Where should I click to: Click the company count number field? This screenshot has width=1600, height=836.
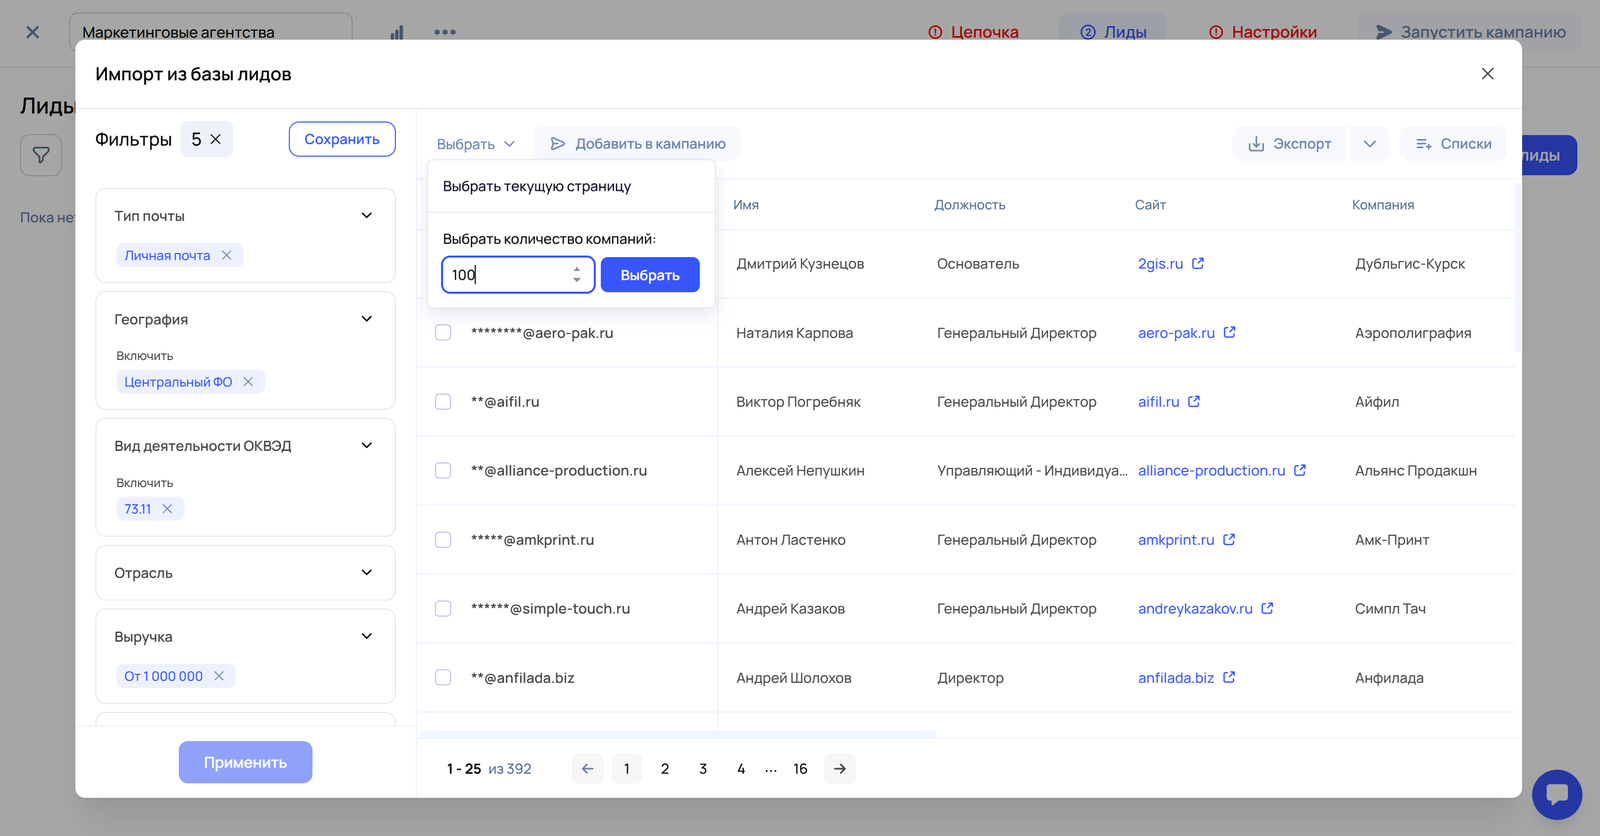(x=507, y=275)
